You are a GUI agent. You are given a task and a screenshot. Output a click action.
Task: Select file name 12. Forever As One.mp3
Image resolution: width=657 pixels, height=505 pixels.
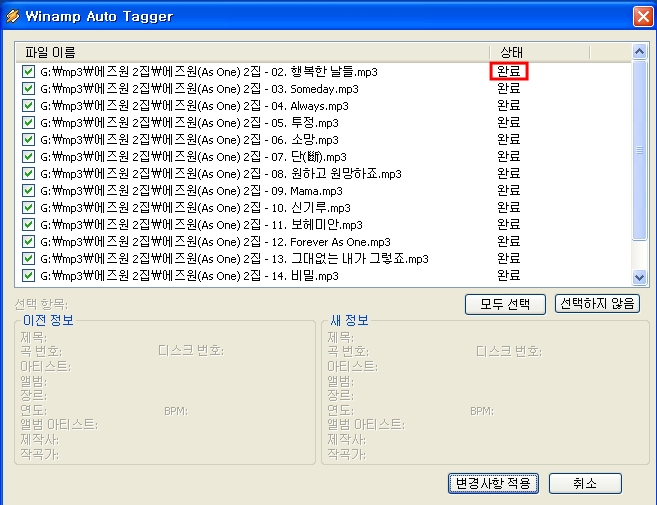pos(215,242)
